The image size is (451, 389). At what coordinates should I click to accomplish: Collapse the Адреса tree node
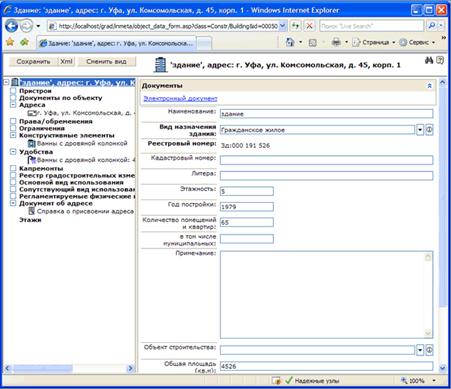click(x=13, y=105)
